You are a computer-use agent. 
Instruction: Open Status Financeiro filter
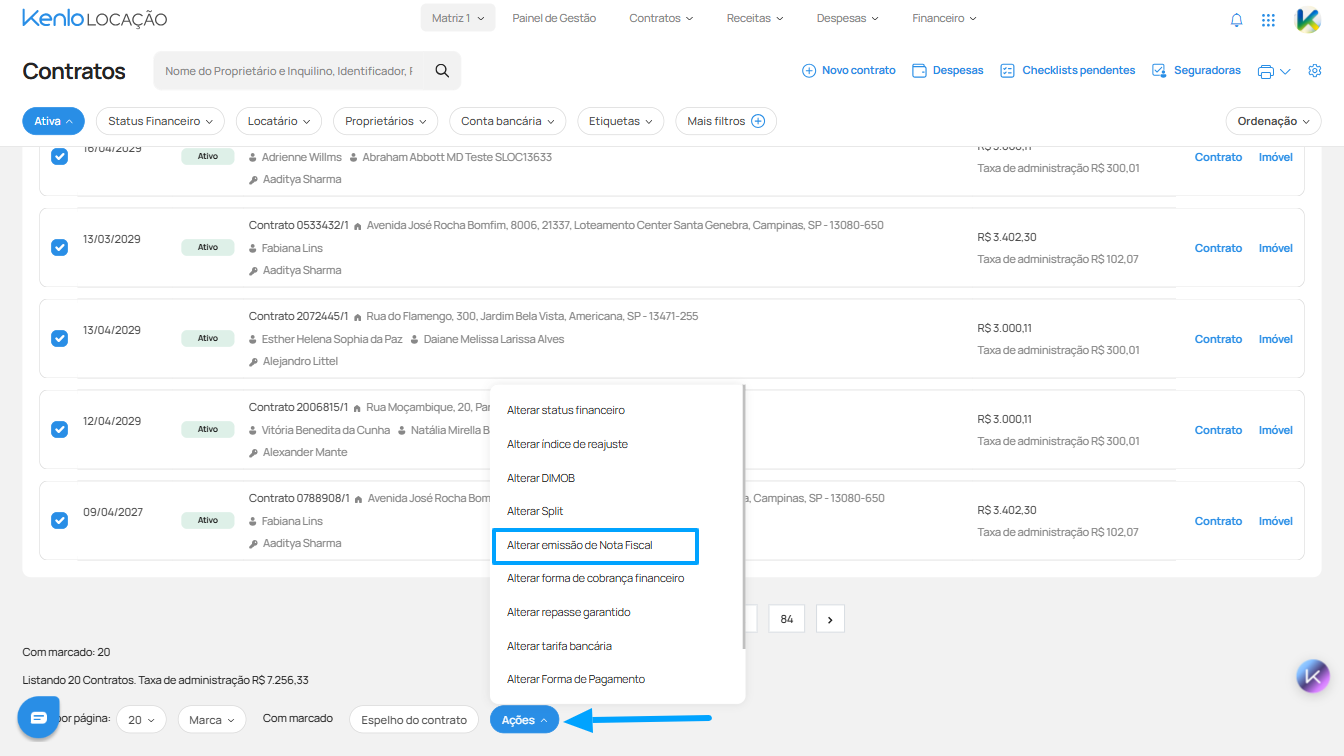pos(160,121)
